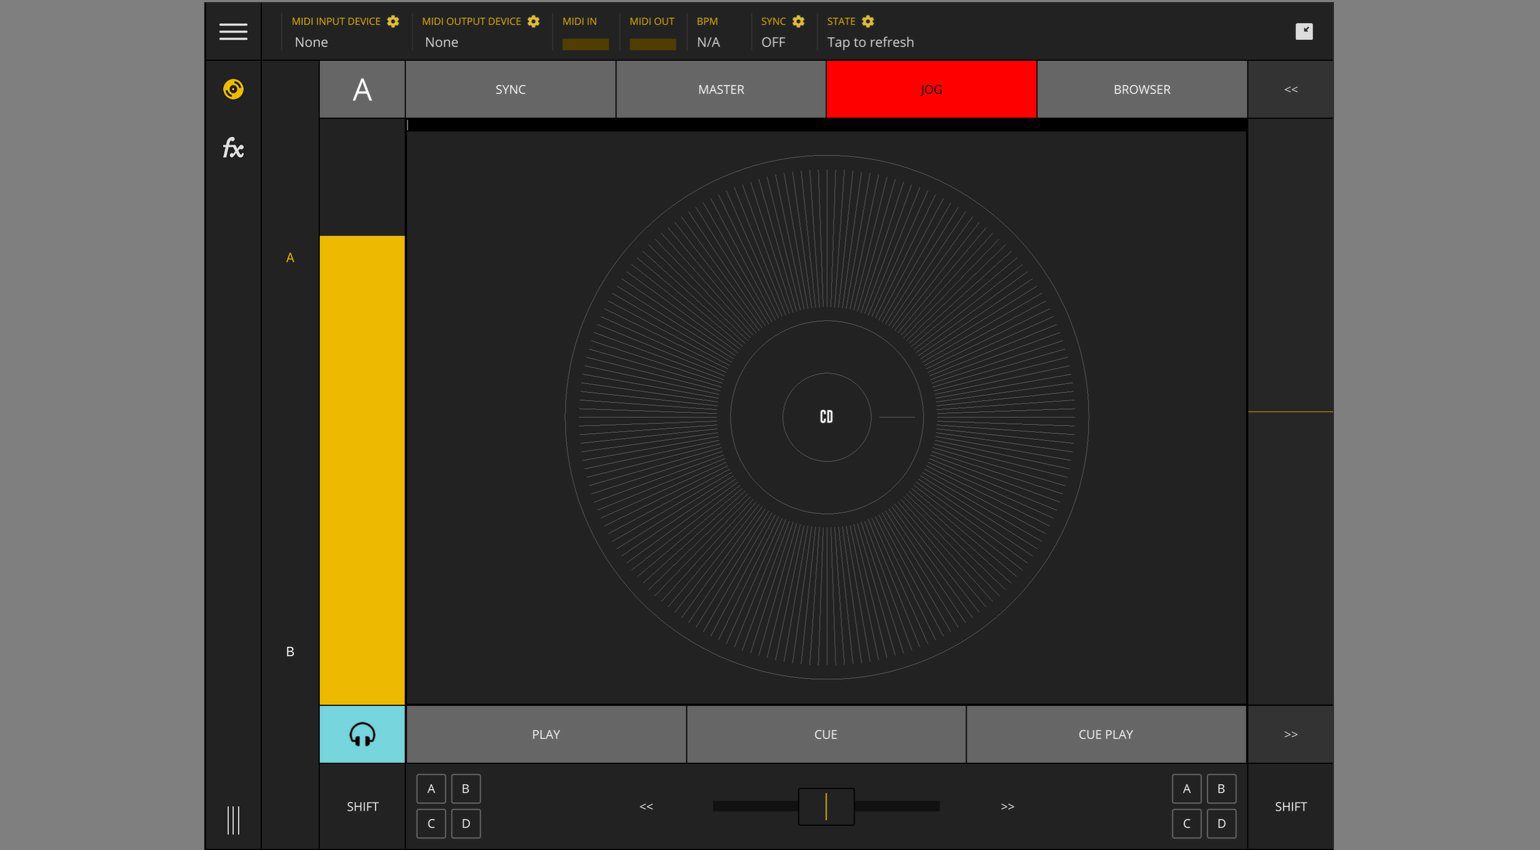Screen dimensions: 1540x850
Task: Open the hamburger menu
Action: click(233, 32)
